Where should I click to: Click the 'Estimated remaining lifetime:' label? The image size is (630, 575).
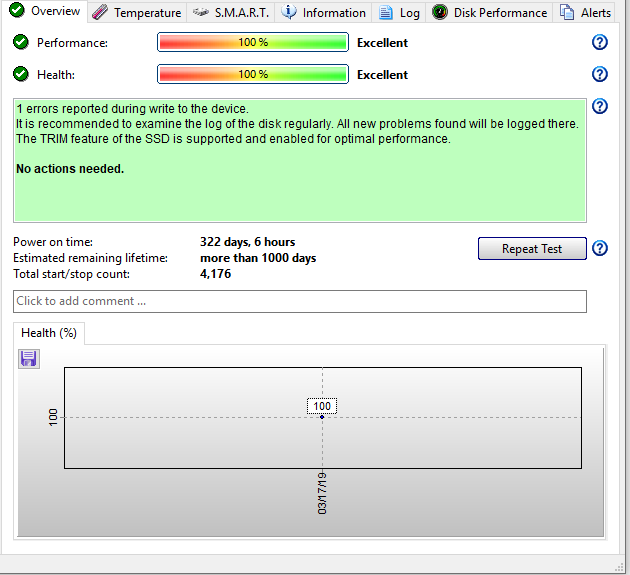point(90,258)
